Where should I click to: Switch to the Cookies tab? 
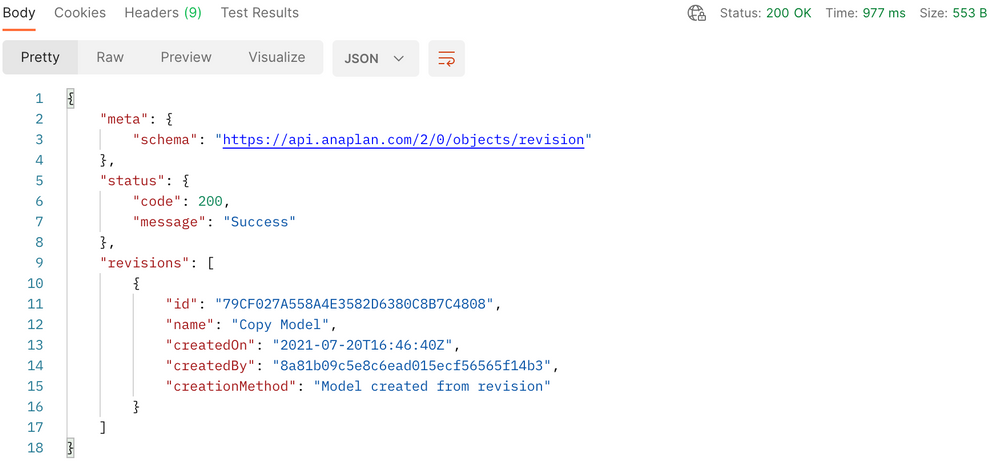click(80, 13)
